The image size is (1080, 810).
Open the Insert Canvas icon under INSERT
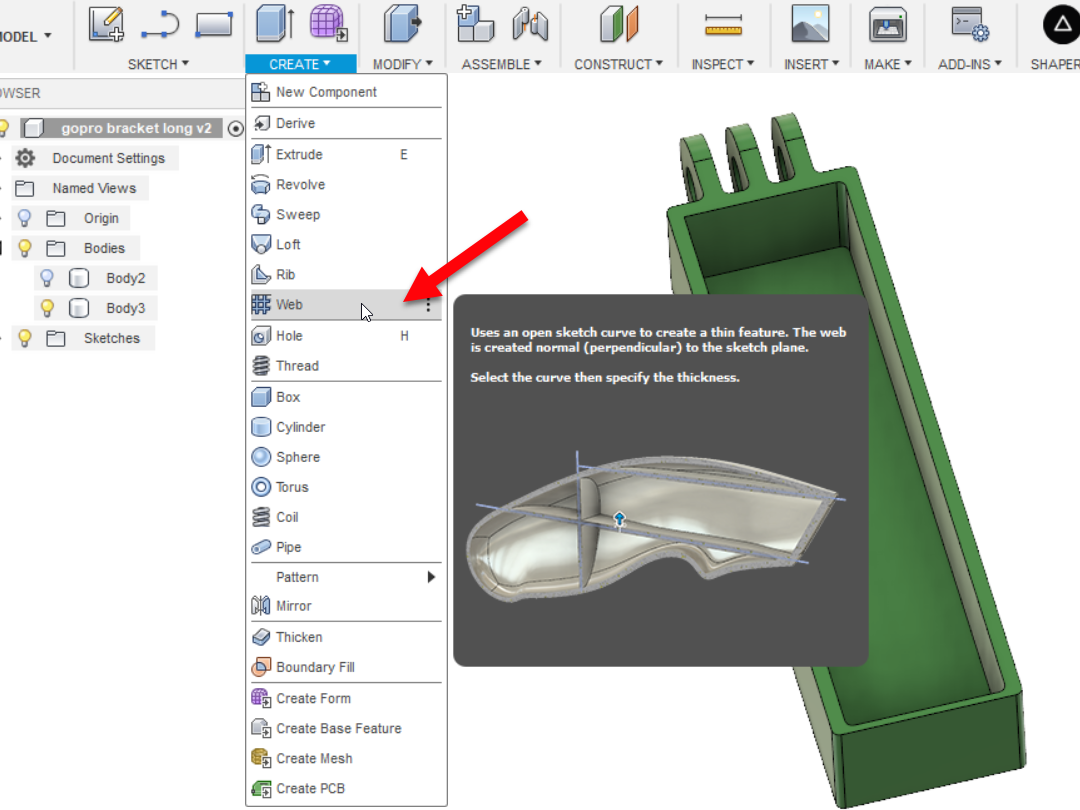[810, 24]
